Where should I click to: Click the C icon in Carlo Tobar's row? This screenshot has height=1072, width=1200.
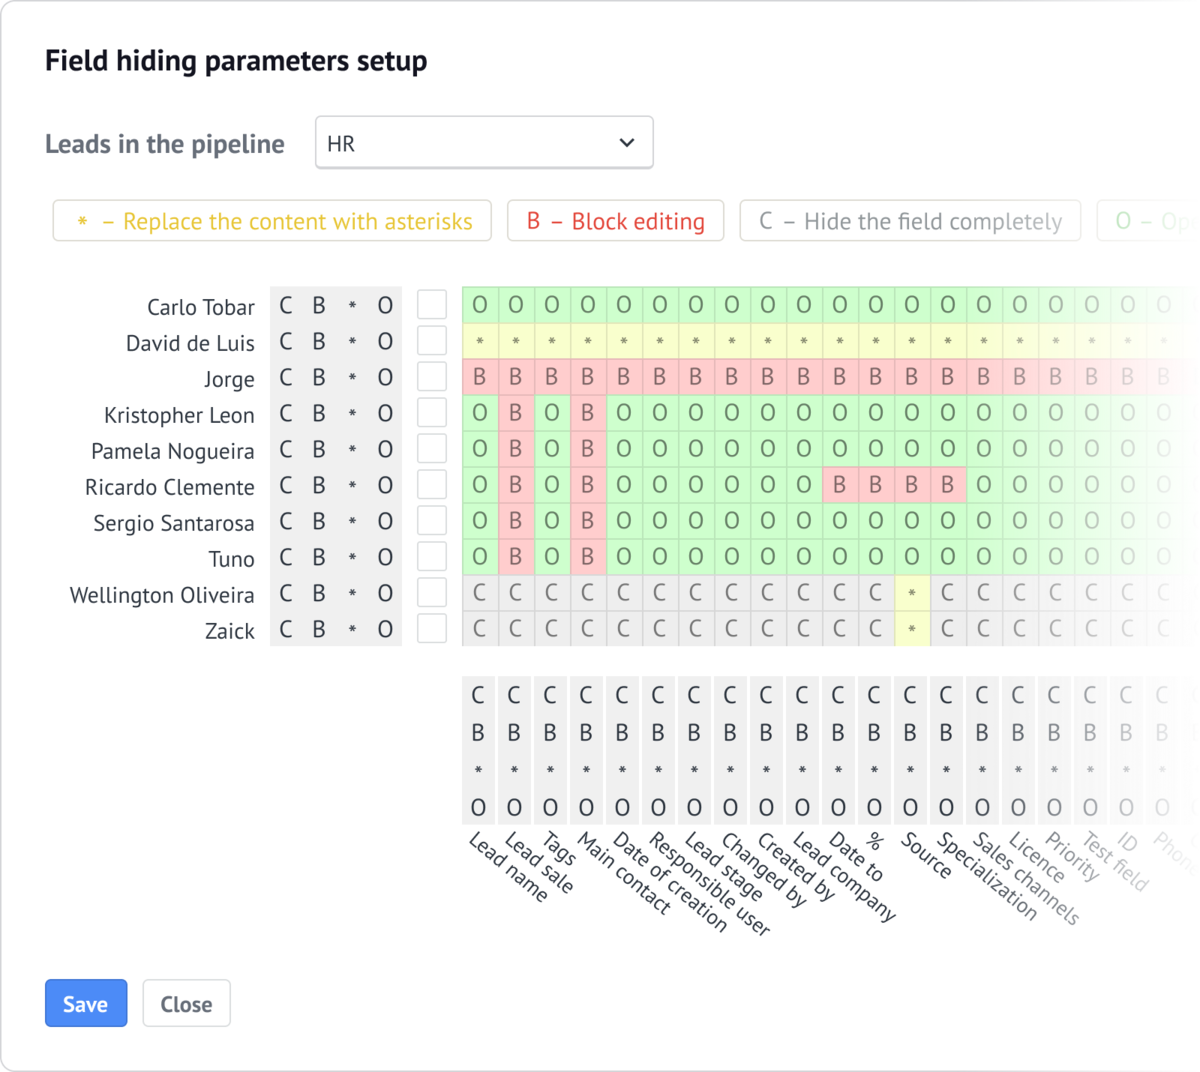286,306
